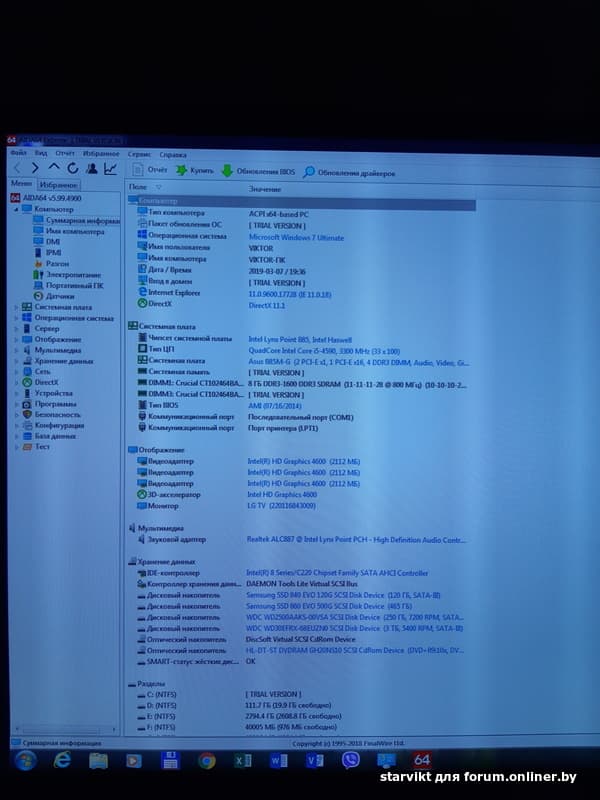Open the Избранное menu in menu bar

point(101,154)
